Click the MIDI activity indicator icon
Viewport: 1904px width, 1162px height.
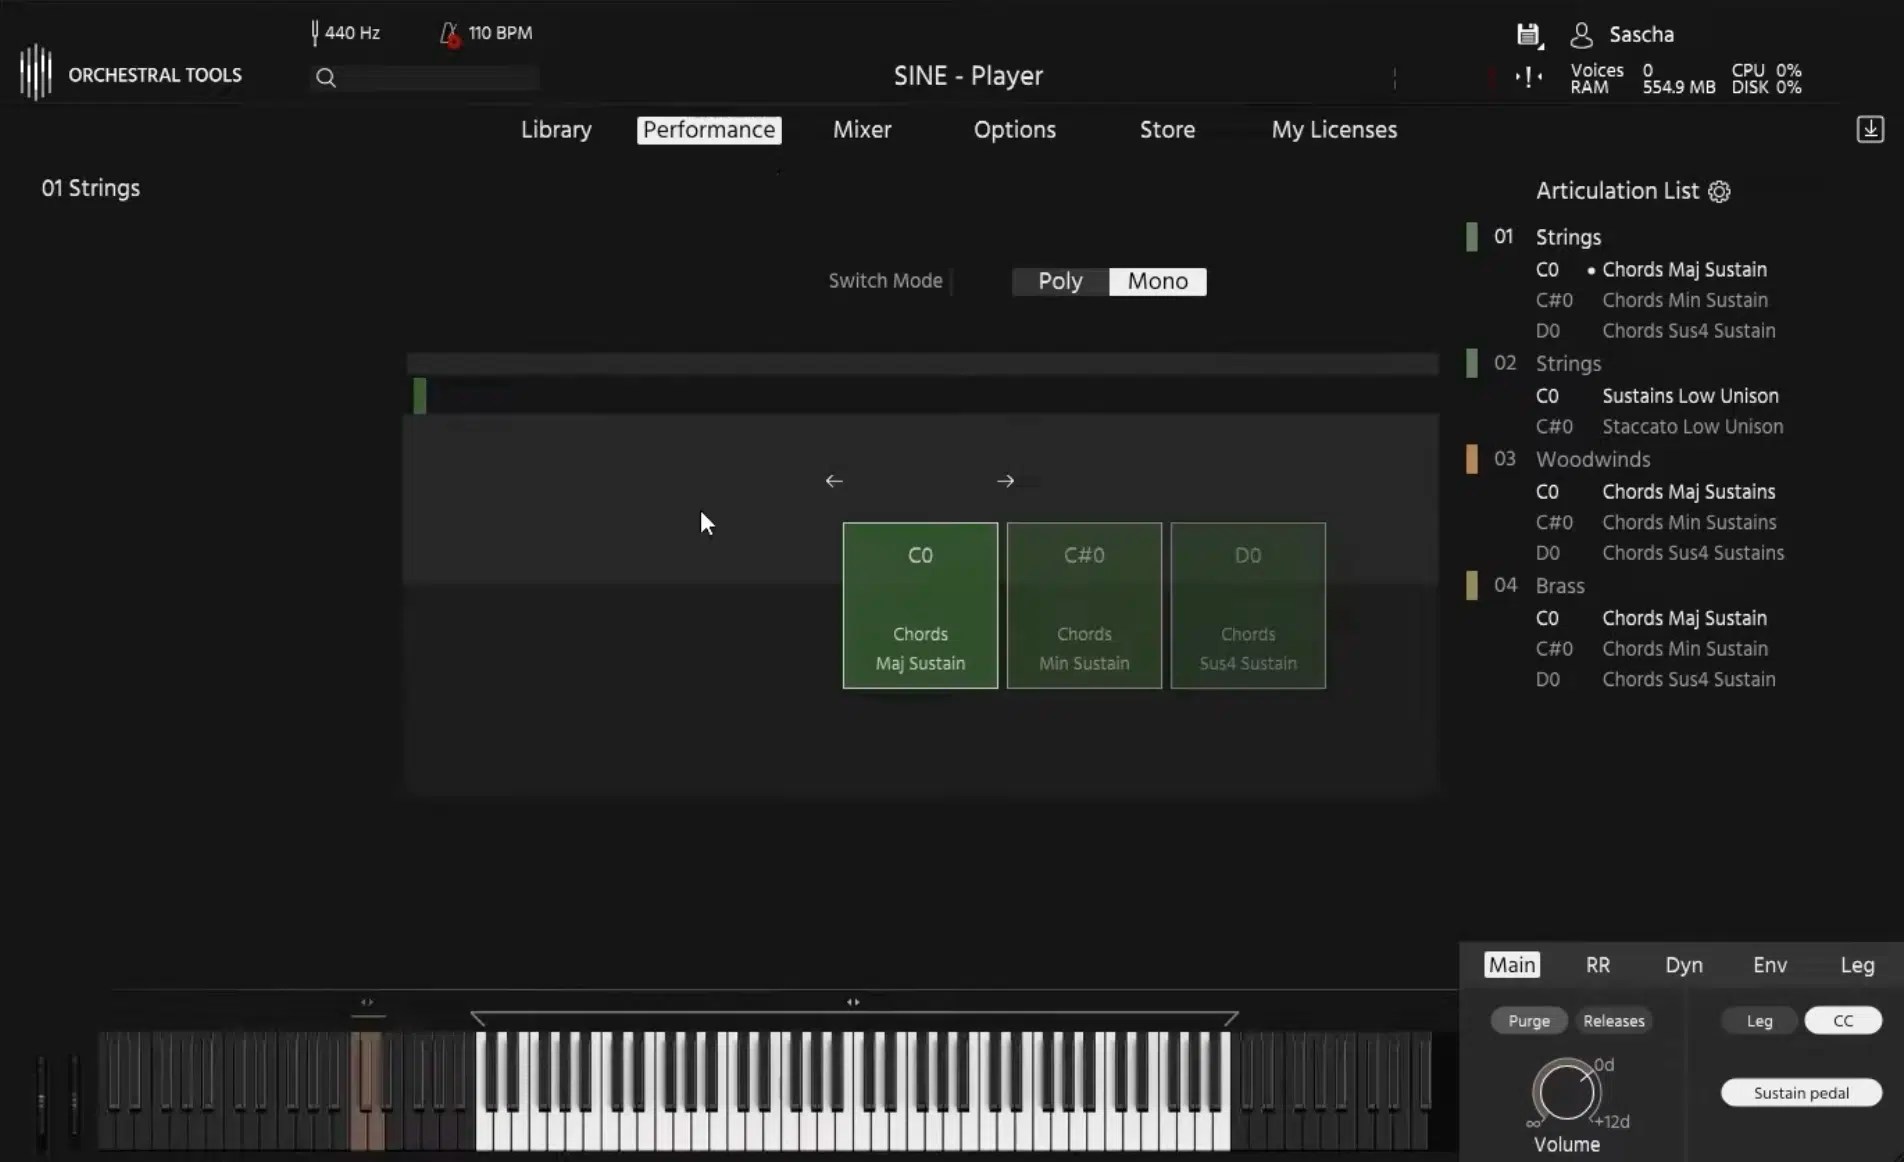click(1527, 78)
